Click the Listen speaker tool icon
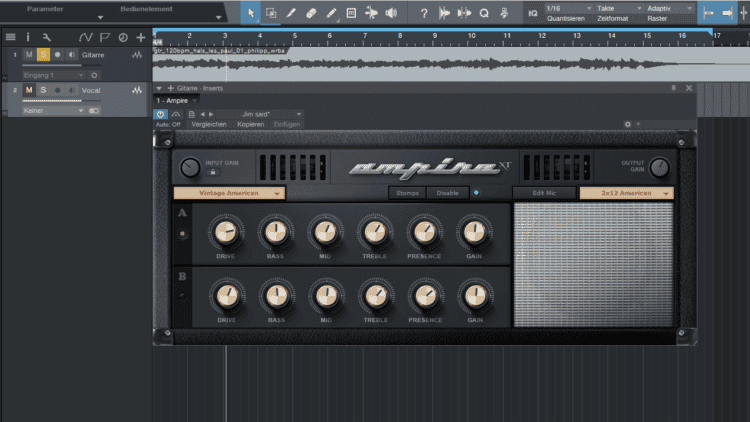Image resolution: width=750 pixels, height=422 pixels. point(391,13)
